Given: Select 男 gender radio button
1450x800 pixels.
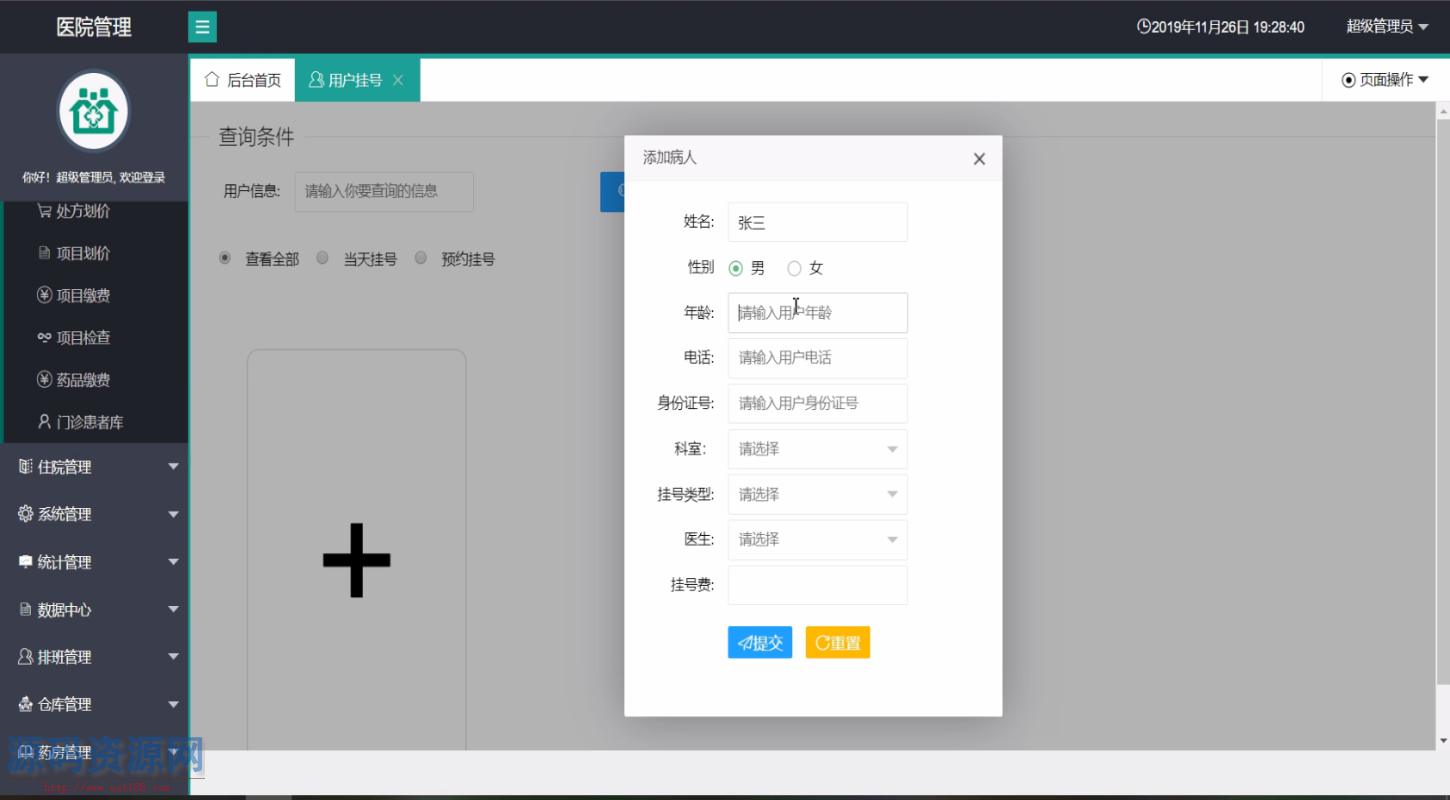Looking at the screenshot, I should coord(736,268).
